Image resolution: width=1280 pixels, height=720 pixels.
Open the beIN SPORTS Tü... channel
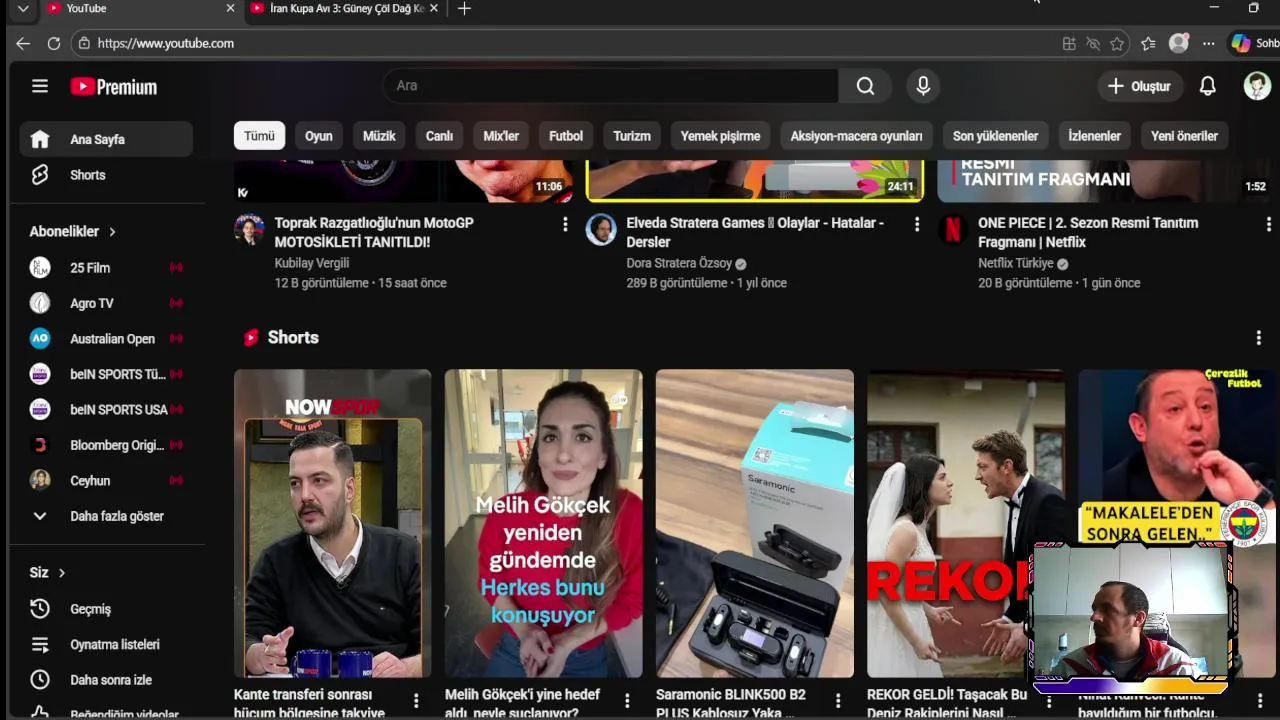click(106, 374)
